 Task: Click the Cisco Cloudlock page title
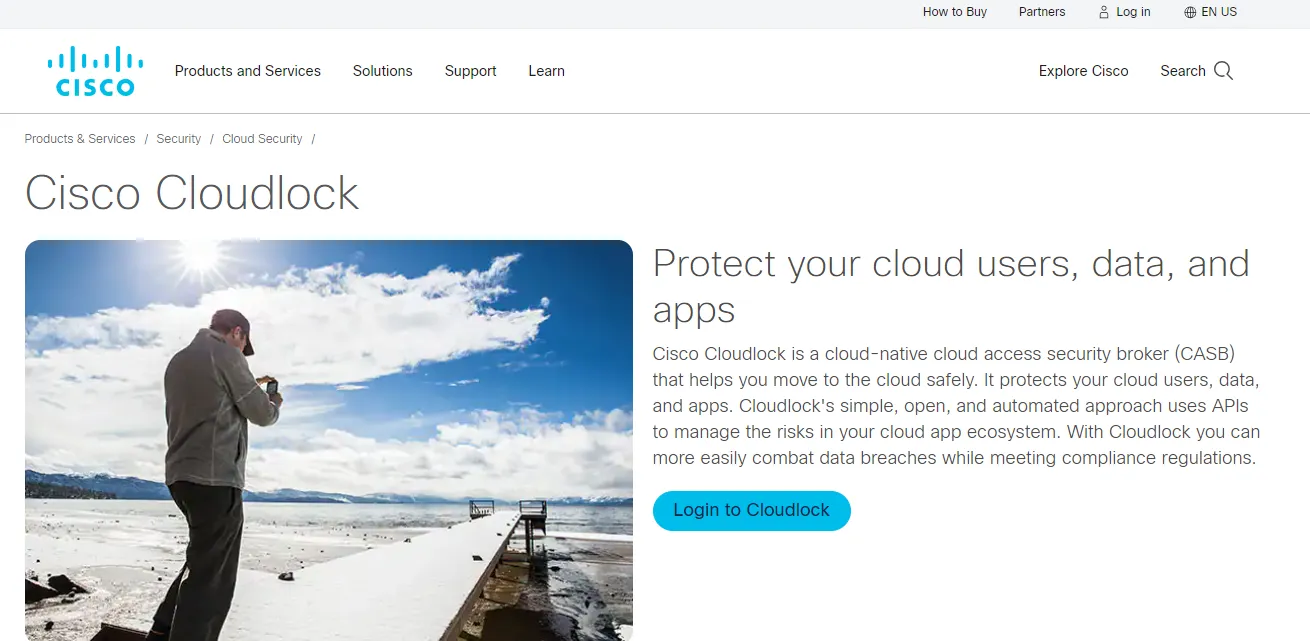192,192
